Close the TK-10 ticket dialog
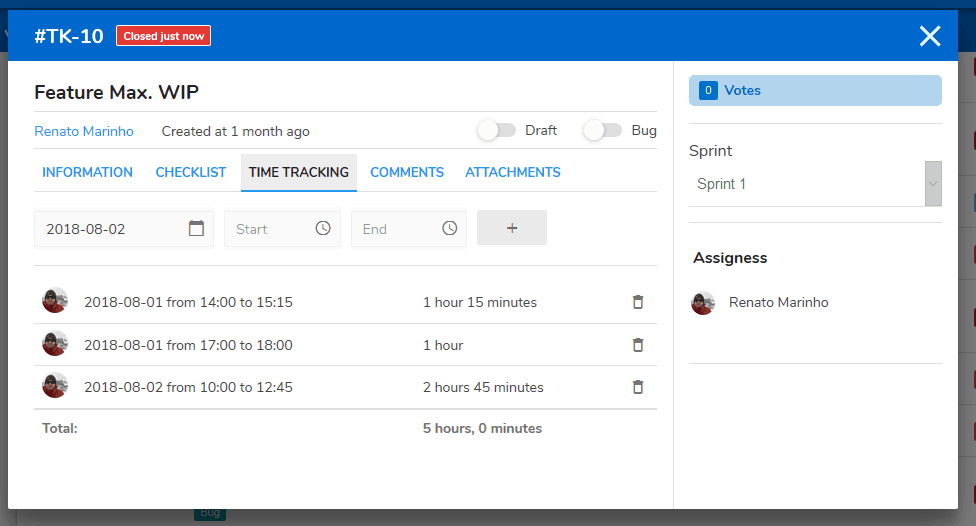The width and height of the screenshot is (976, 526). [930, 37]
